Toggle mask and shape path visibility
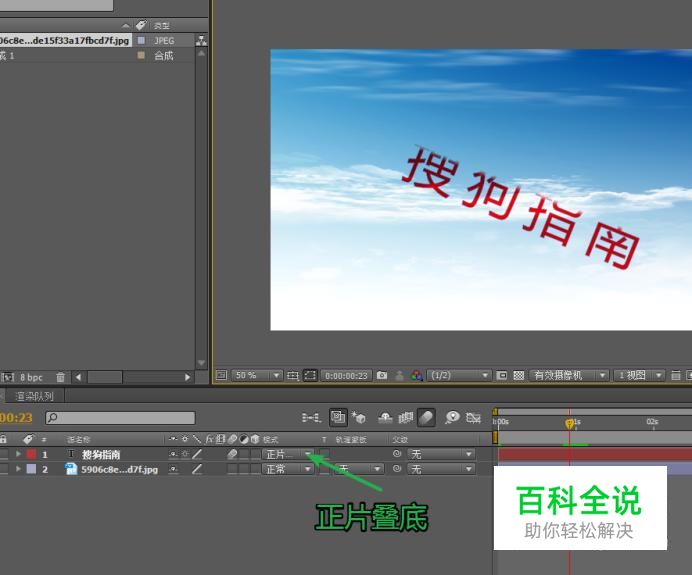This screenshot has height=575, width=692. (310, 376)
